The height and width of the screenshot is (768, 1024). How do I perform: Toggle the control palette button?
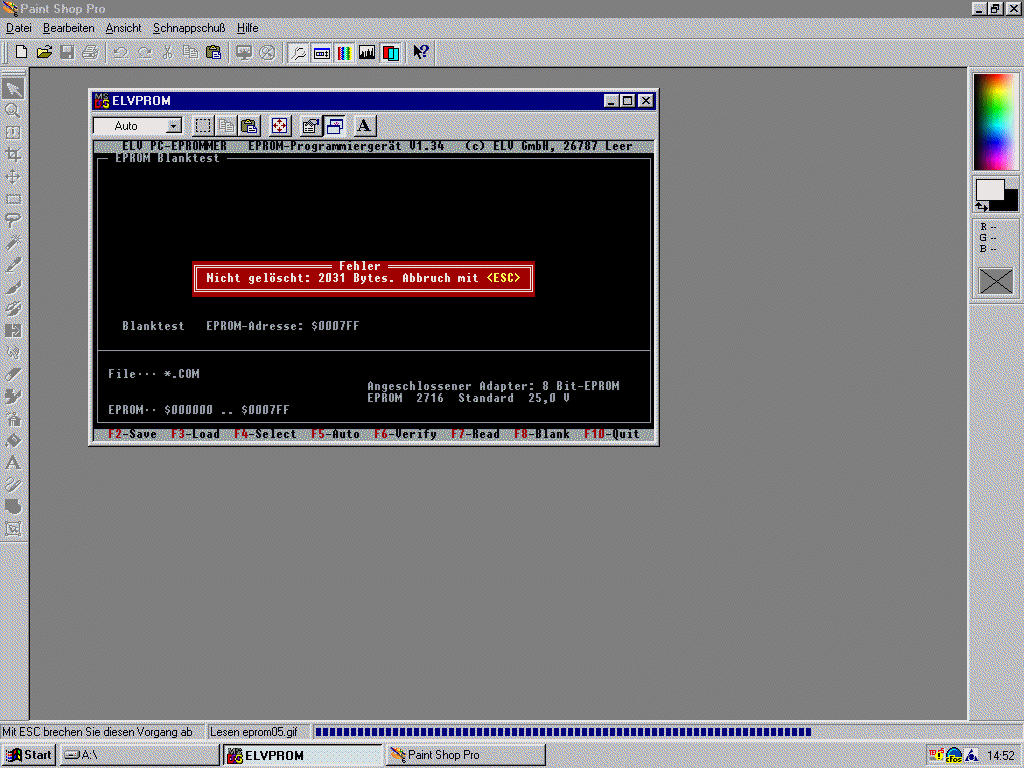tap(321, 52)
